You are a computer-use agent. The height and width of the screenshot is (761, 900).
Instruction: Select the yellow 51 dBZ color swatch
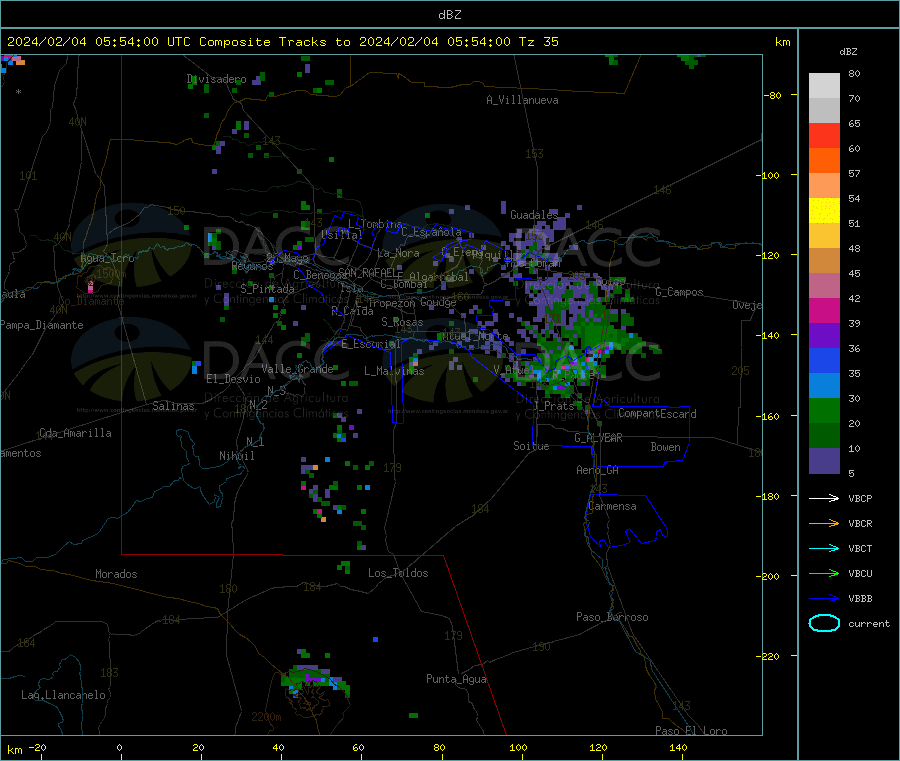[824, 211]
